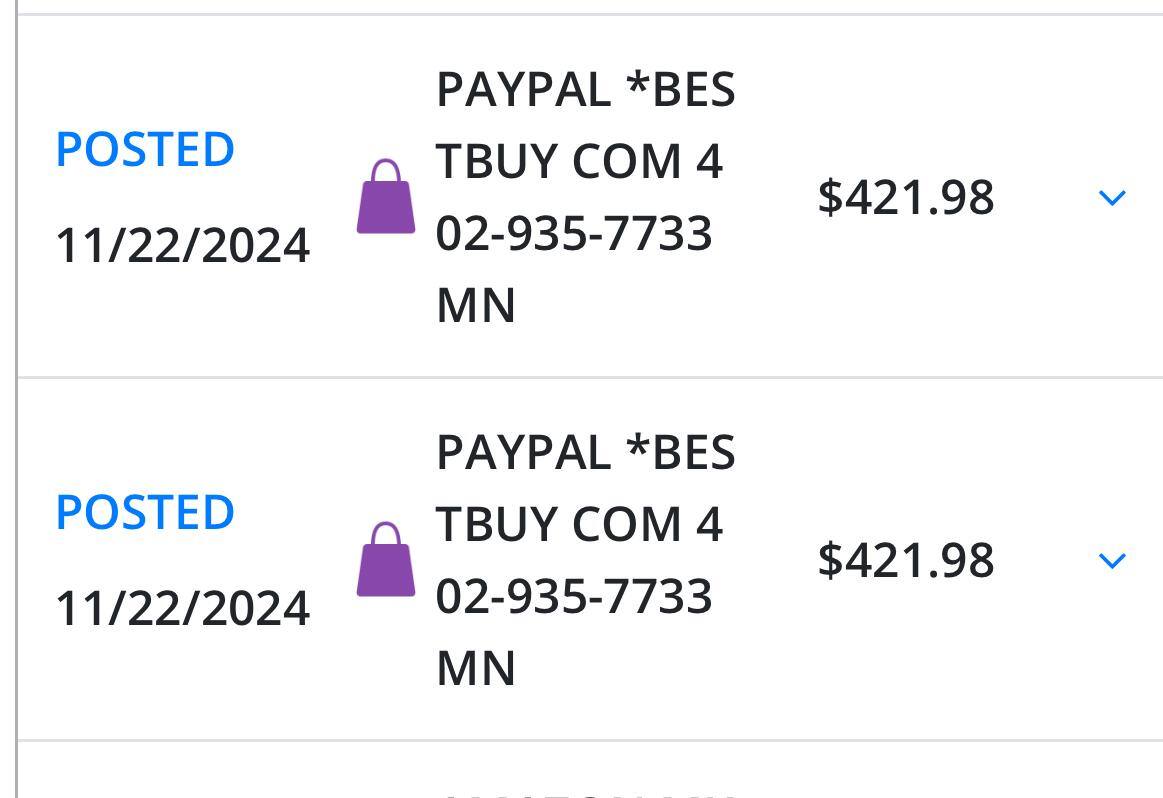The width and height of the screenshot is (1163, 798).
Task: Click the 02-935-7733 phone number in the first transaction
Action: pos(574,233)
